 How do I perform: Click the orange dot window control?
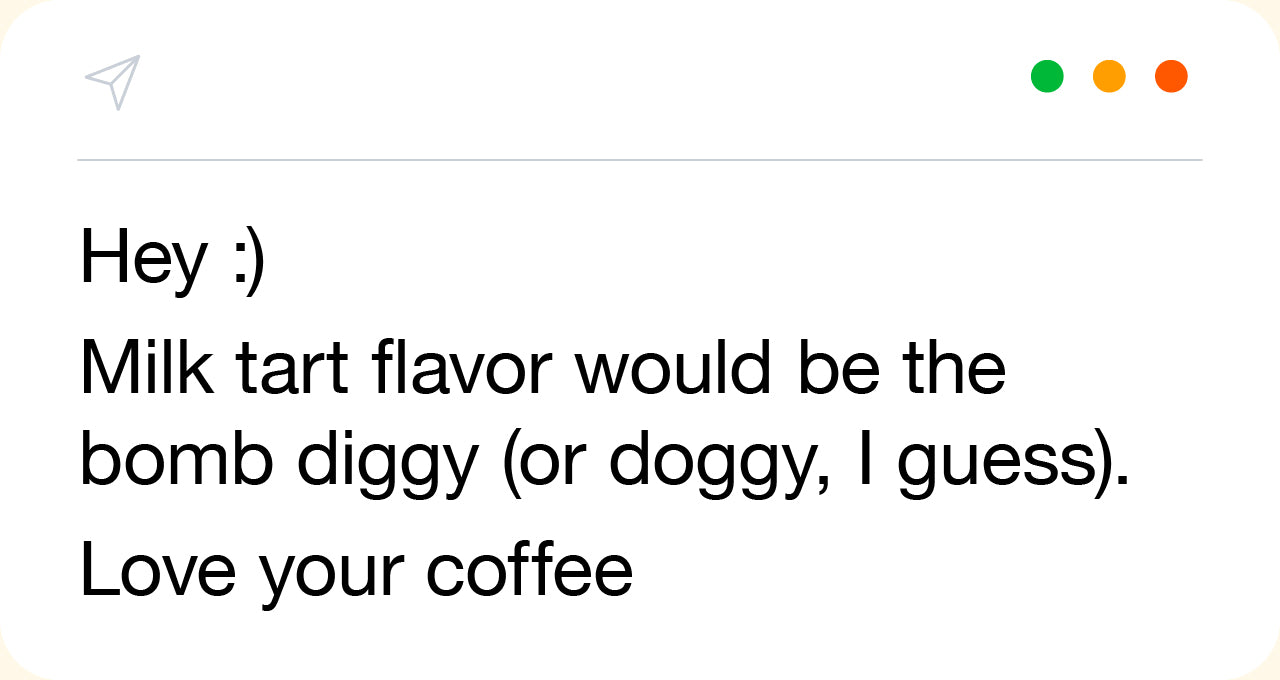[1109, 76]
